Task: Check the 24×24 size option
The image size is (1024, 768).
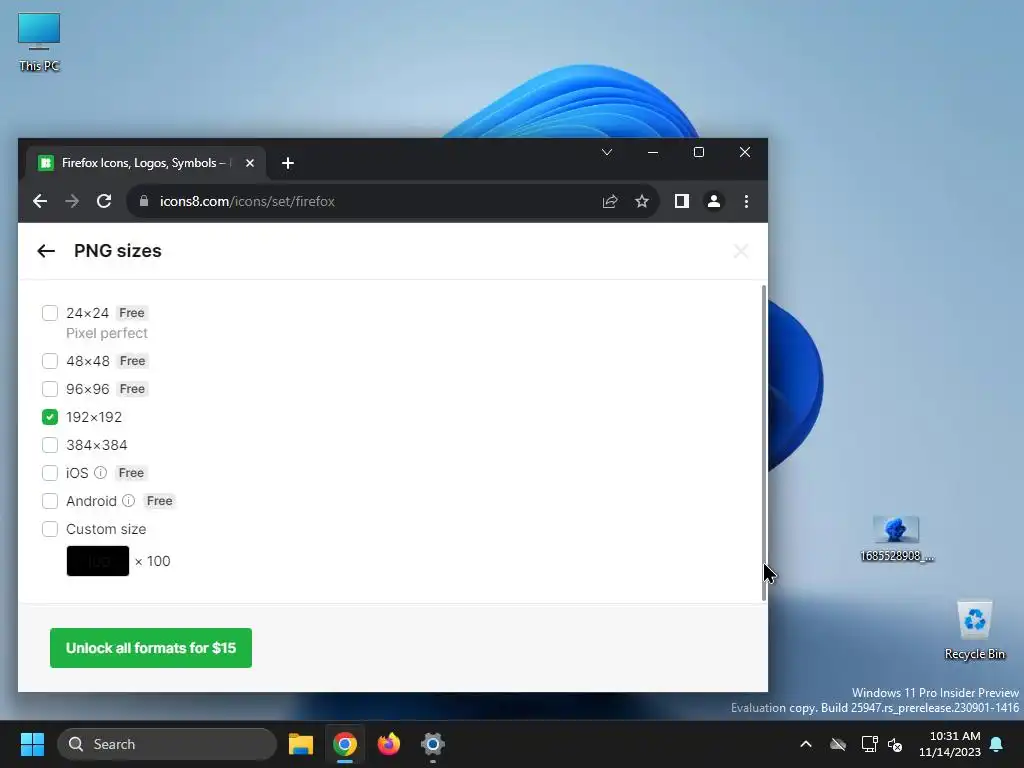Action: (x=50, y=313)
